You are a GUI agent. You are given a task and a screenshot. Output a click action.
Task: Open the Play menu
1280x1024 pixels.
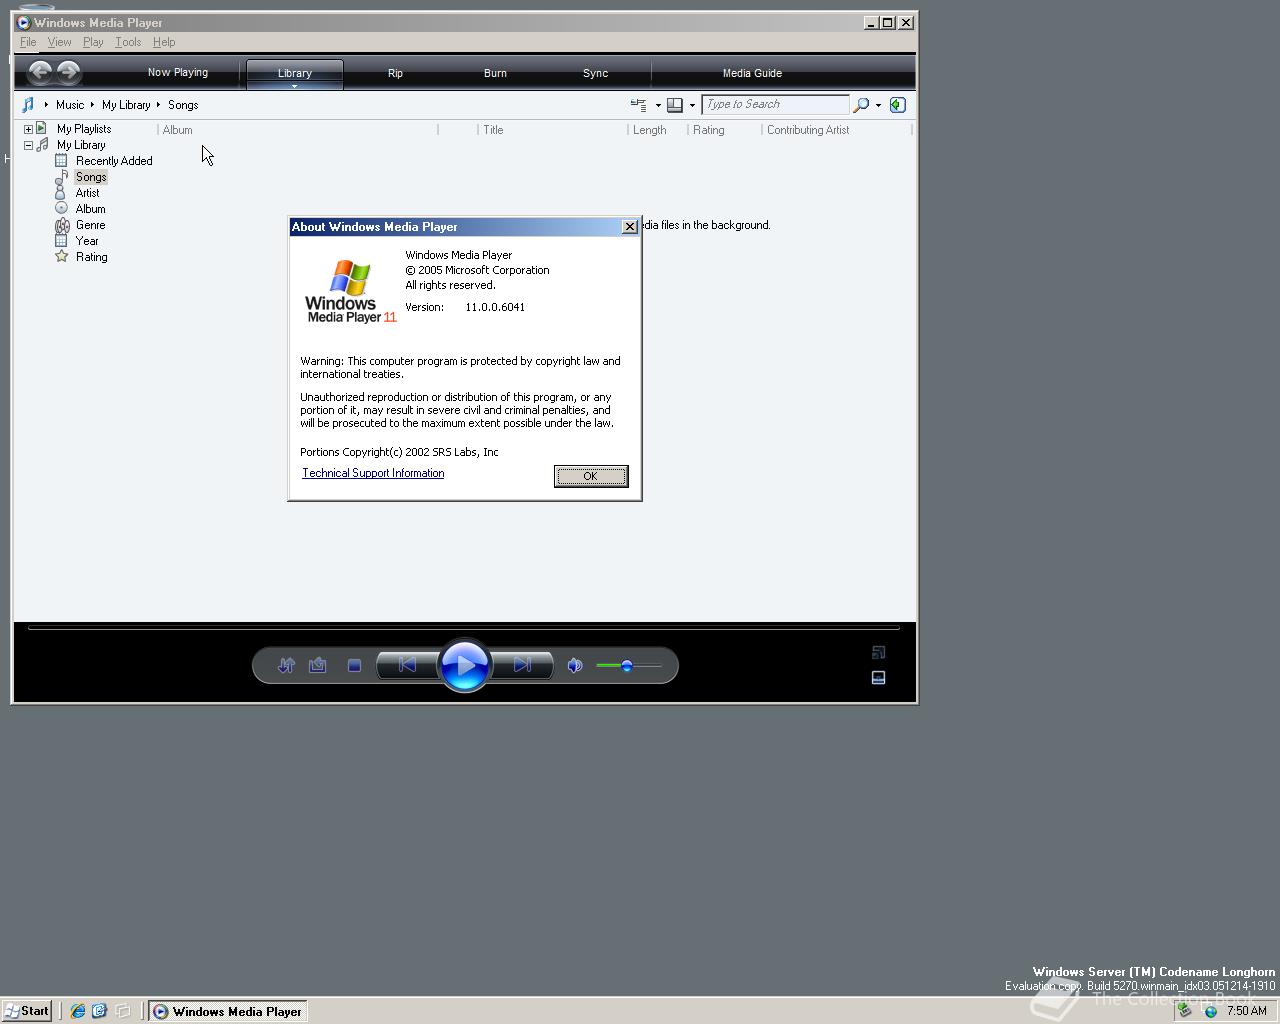tap(93, 42)
